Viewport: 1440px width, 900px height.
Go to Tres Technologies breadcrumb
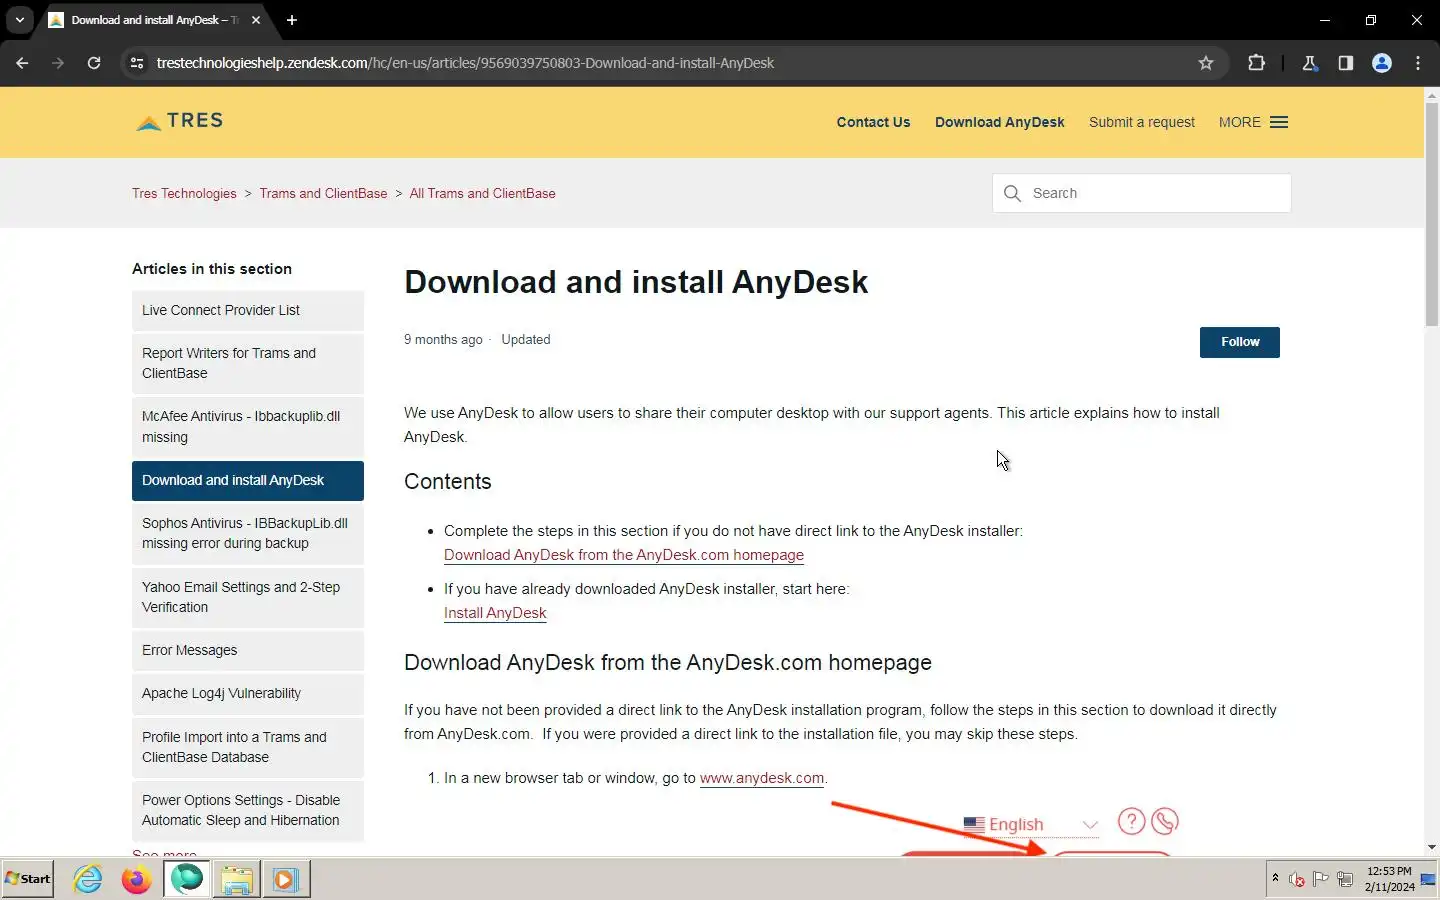(184, 193)
